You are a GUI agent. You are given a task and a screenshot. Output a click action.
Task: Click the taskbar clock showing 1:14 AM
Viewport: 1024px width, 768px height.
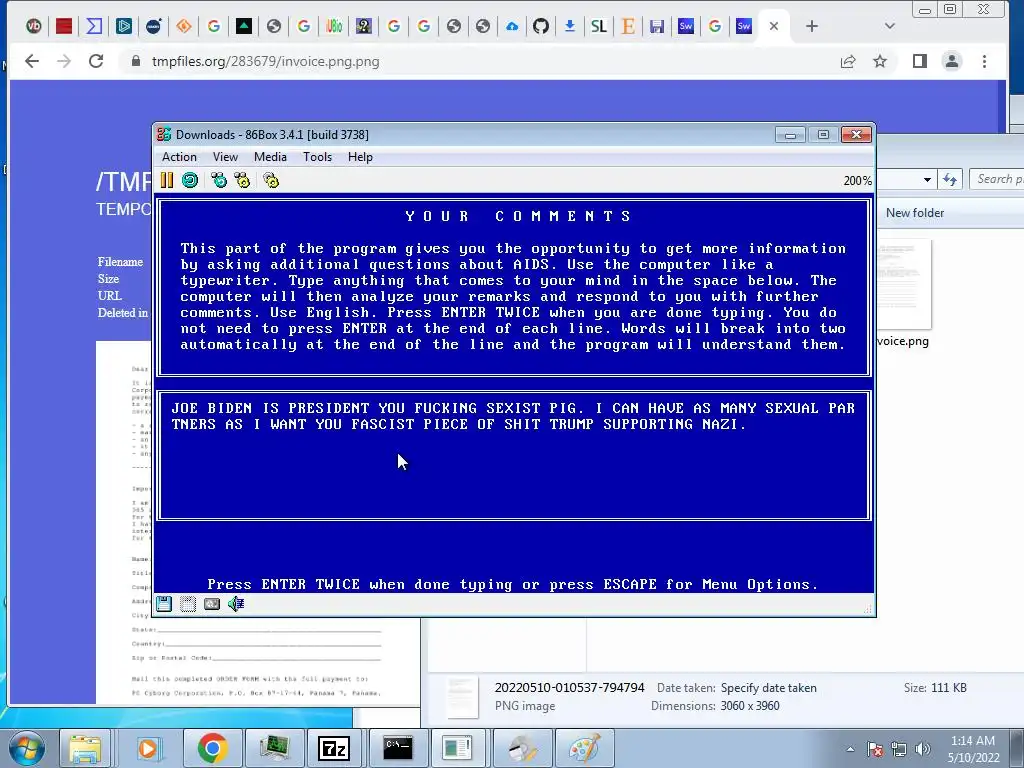(973, 749)
